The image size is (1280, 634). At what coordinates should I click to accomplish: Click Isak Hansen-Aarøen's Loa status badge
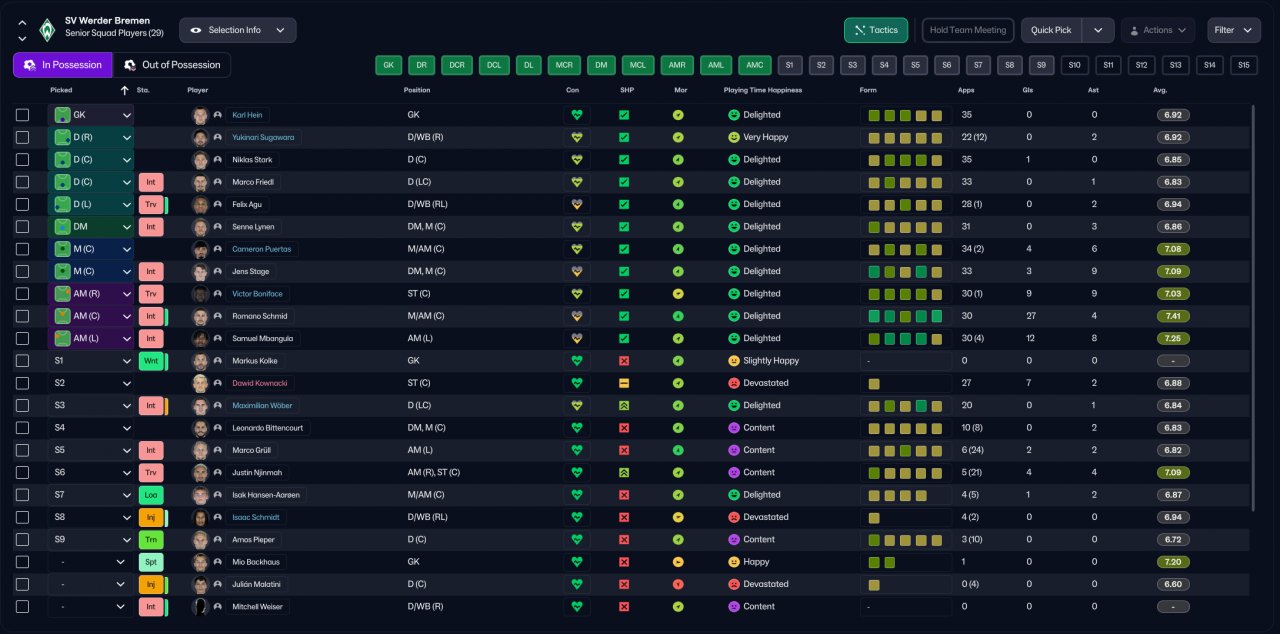151,495
